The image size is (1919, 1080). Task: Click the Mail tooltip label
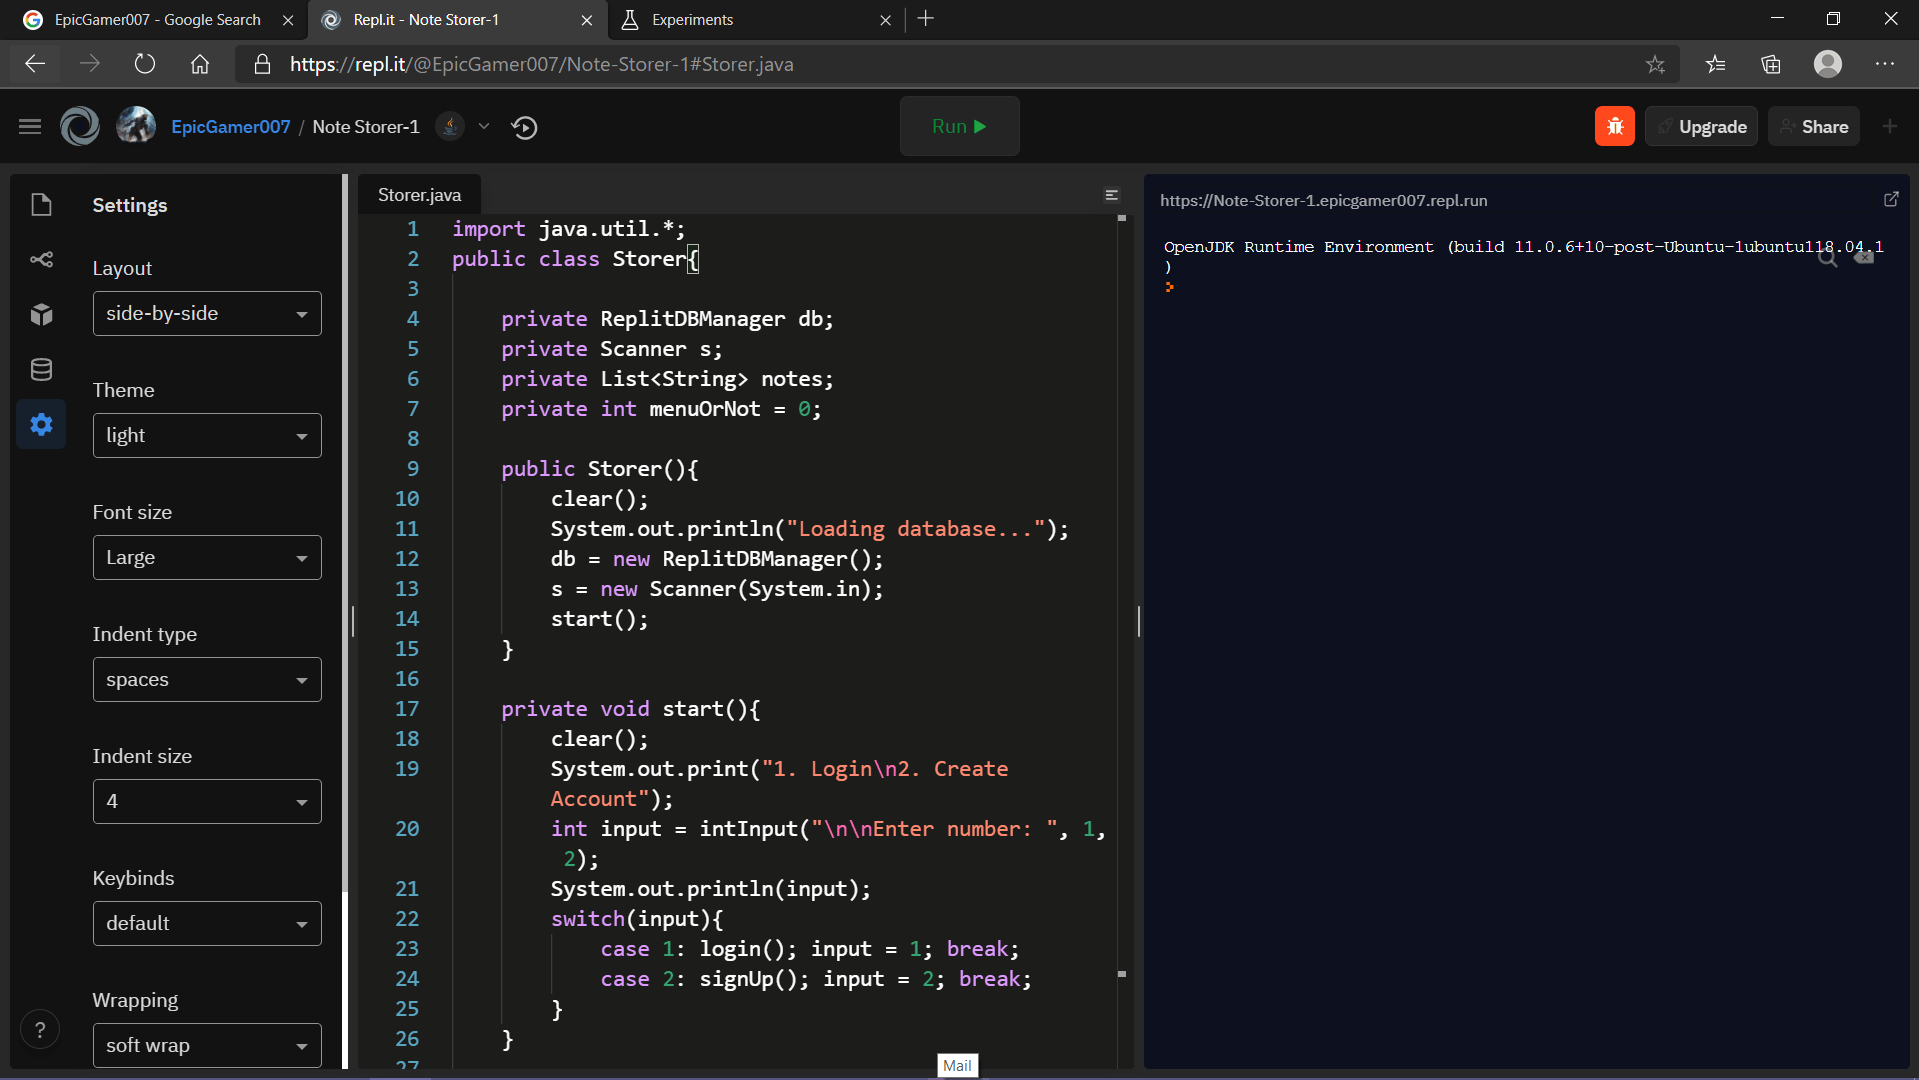tap(957, 1066)
